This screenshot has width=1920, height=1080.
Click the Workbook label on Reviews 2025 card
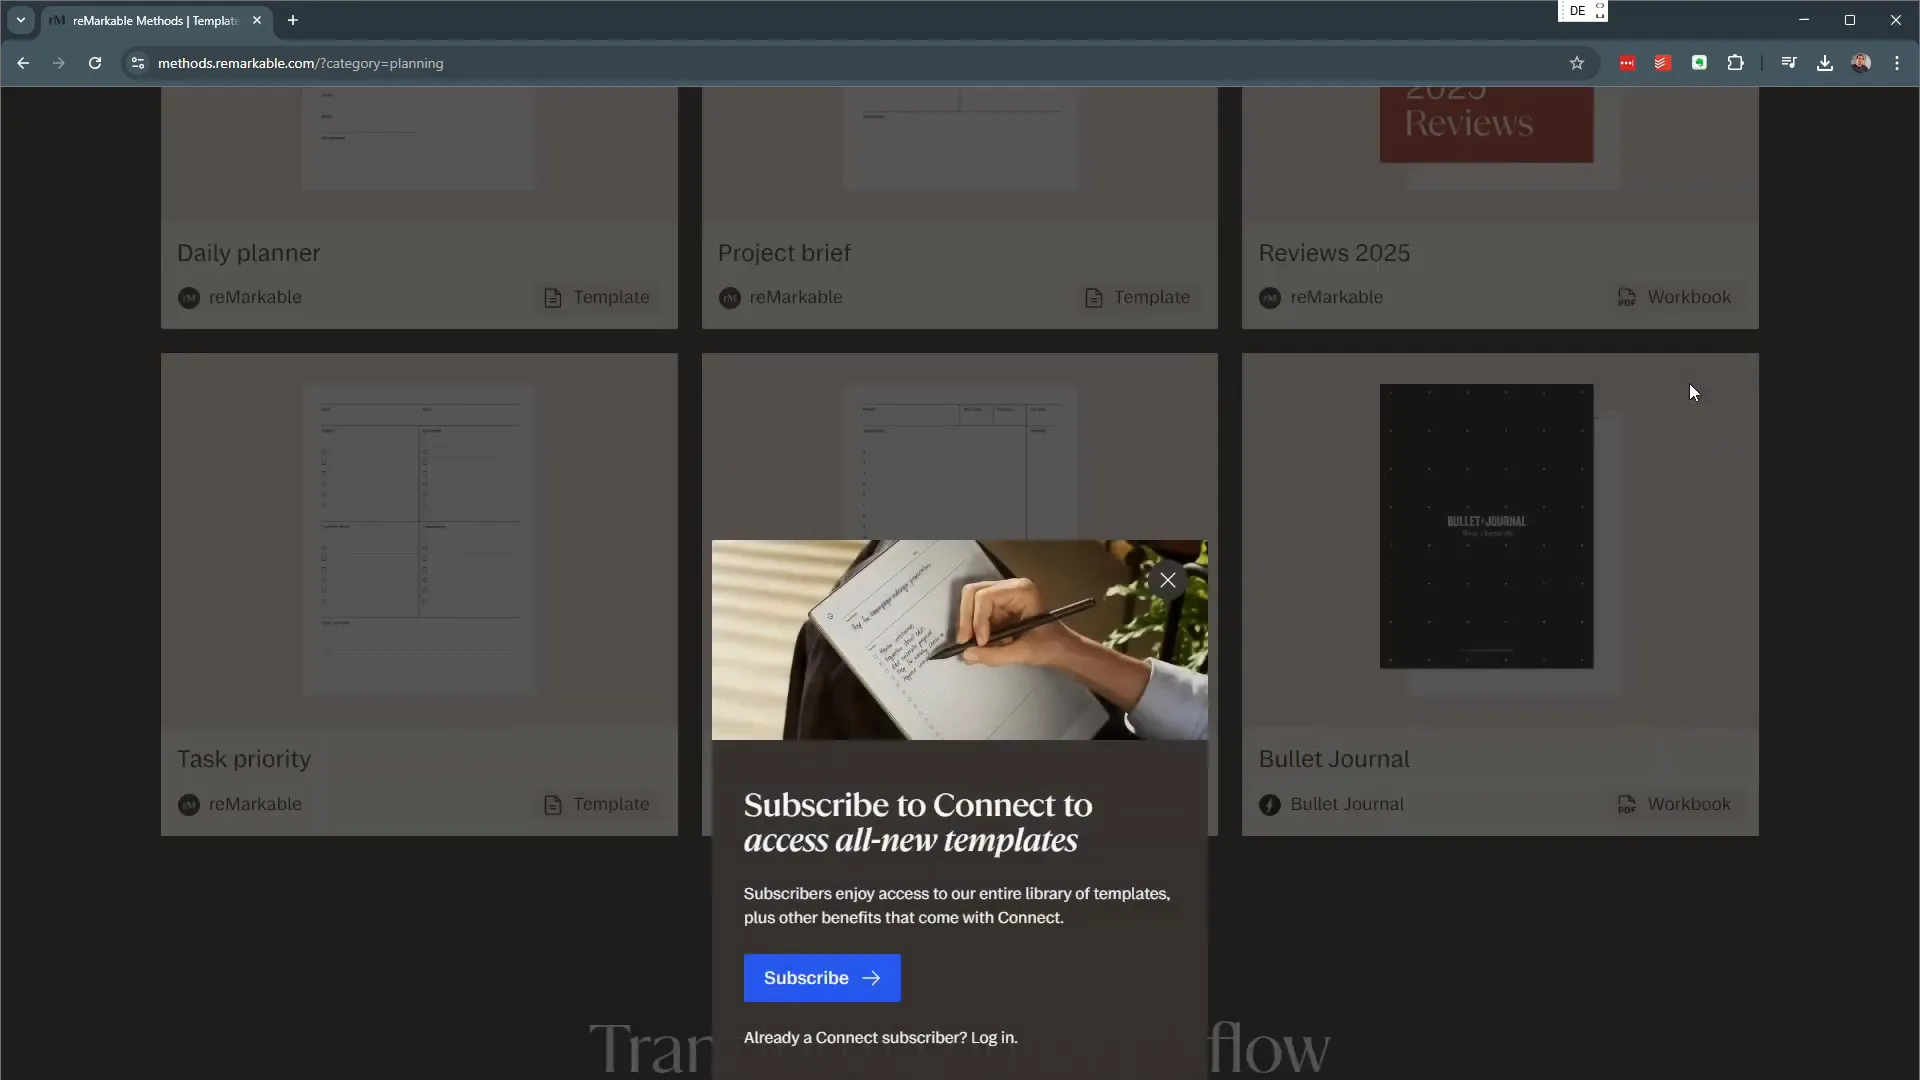pos(1689,297)
